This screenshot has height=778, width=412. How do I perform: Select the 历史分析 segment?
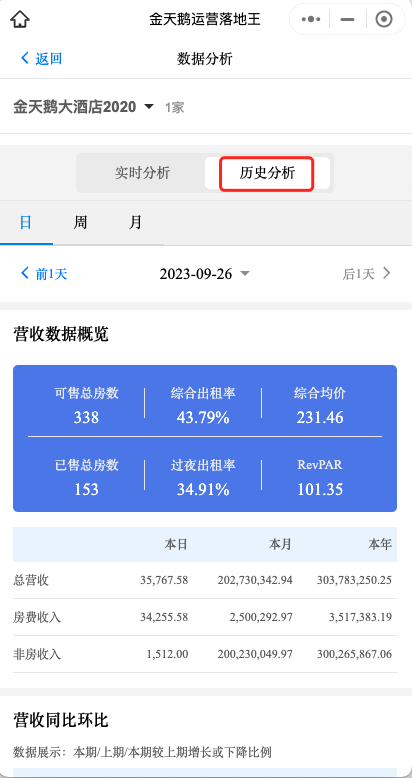(267, 173)
